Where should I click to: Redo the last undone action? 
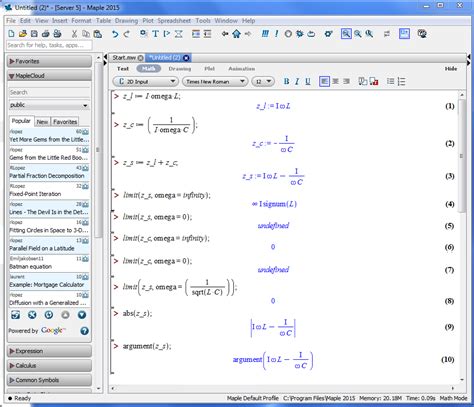(127, 34)
